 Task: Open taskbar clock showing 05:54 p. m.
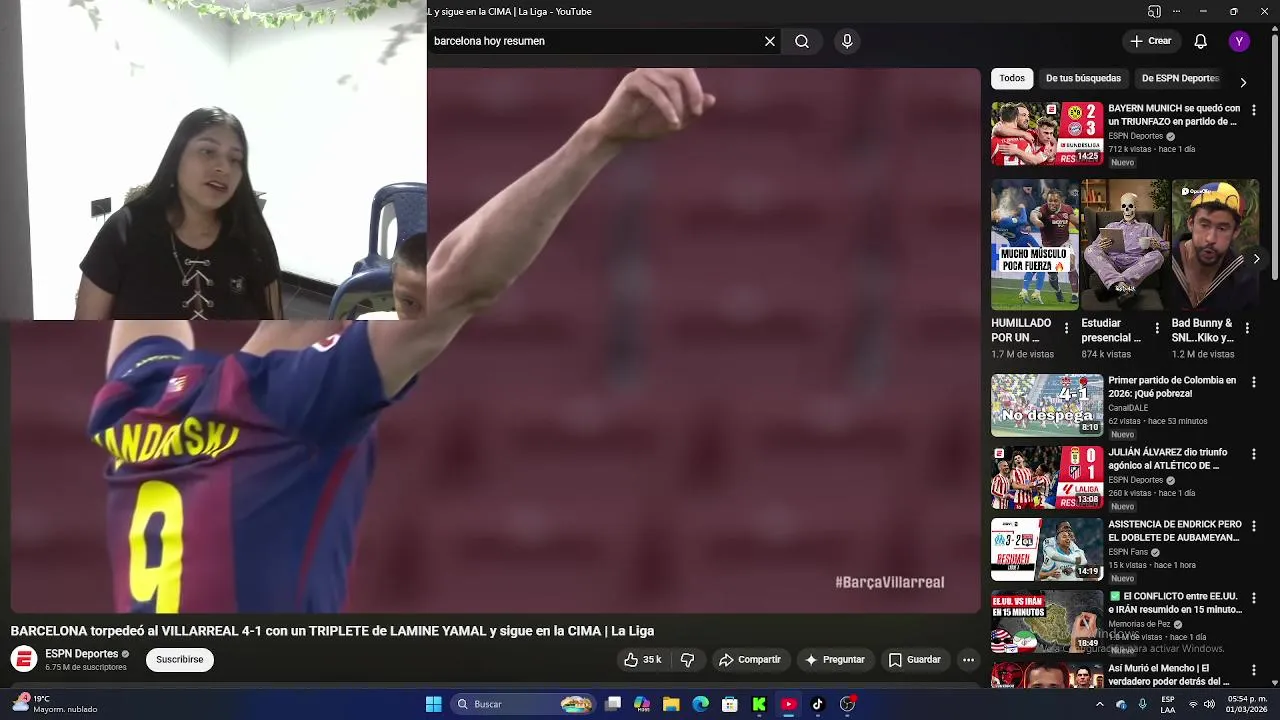coord(1246,704)
